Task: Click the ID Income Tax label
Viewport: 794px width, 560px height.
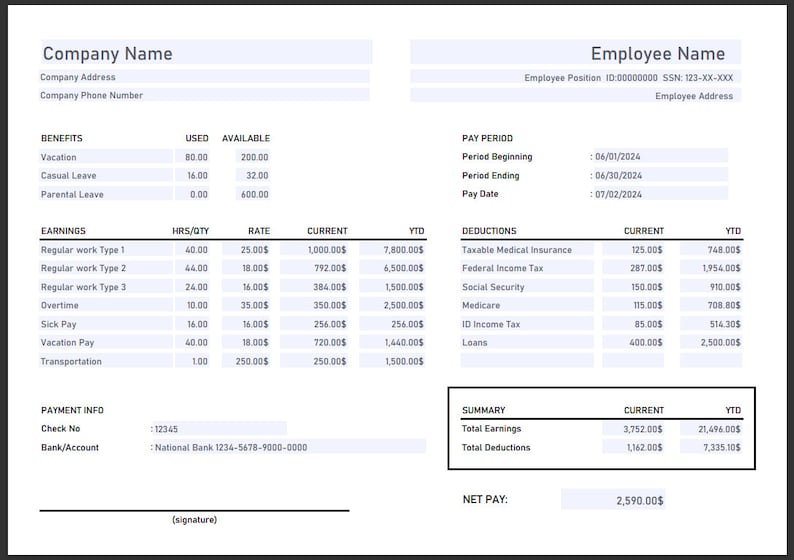Action: point(491,324)
